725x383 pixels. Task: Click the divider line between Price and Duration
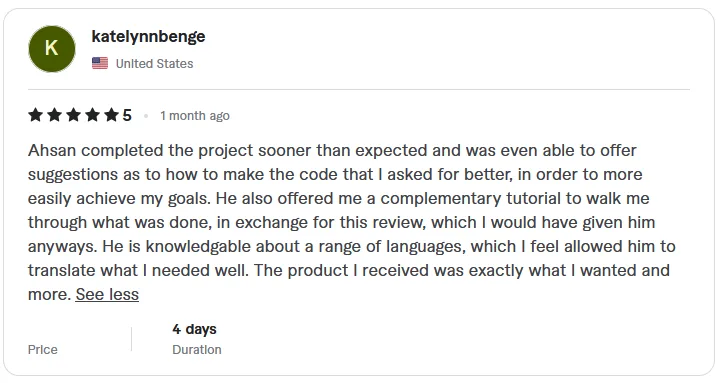[x=131, y=339]
